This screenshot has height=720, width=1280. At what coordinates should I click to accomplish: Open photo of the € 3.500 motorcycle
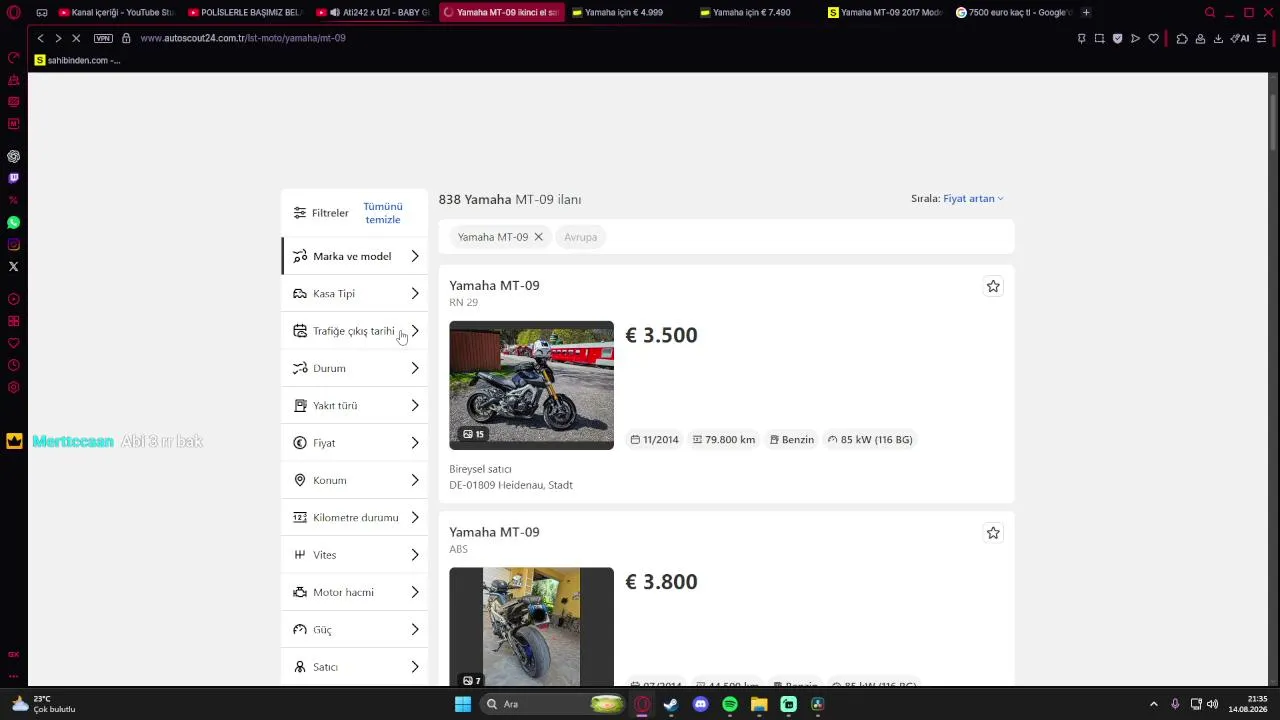click(531, 385)
